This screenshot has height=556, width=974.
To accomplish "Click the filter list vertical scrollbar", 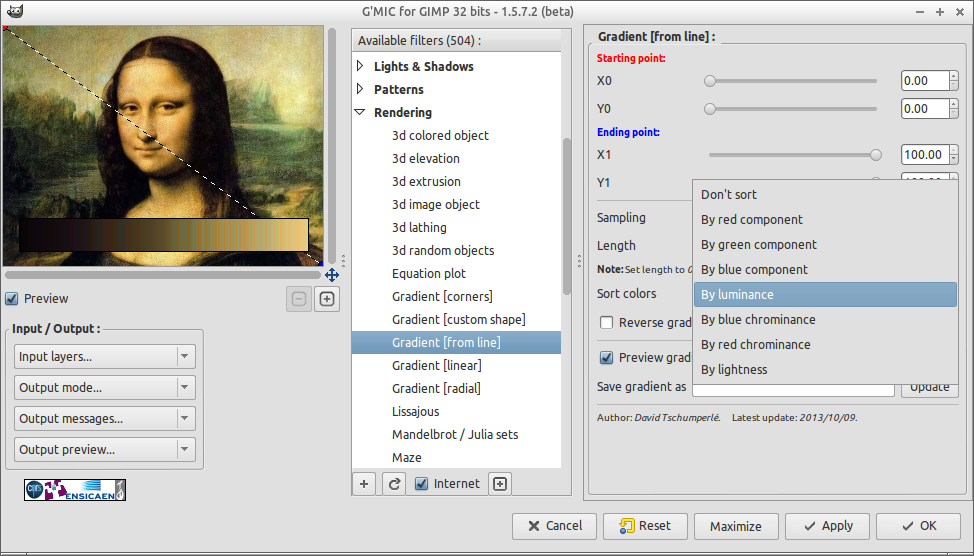I will tap(567, 216).
